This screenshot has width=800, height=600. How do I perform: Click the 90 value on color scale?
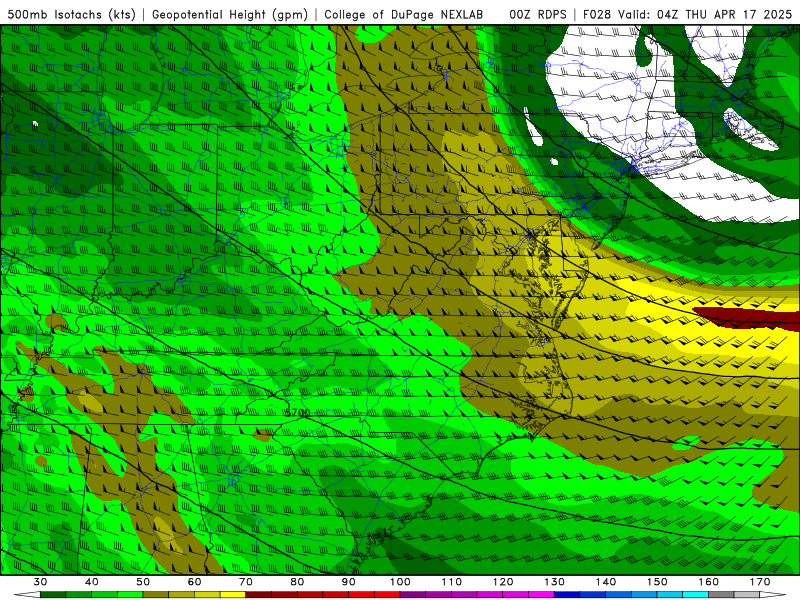(x=348, y=582)
